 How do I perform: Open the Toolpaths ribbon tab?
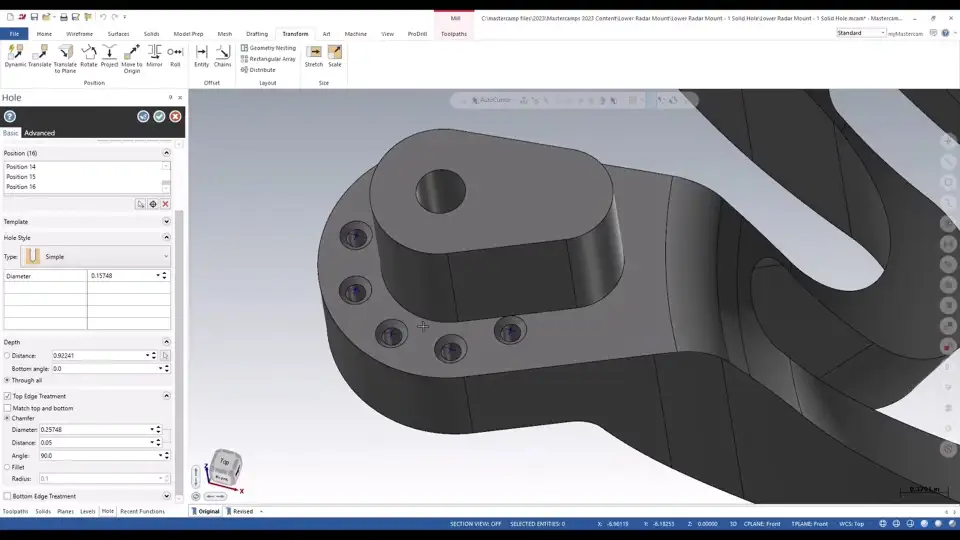454,34
